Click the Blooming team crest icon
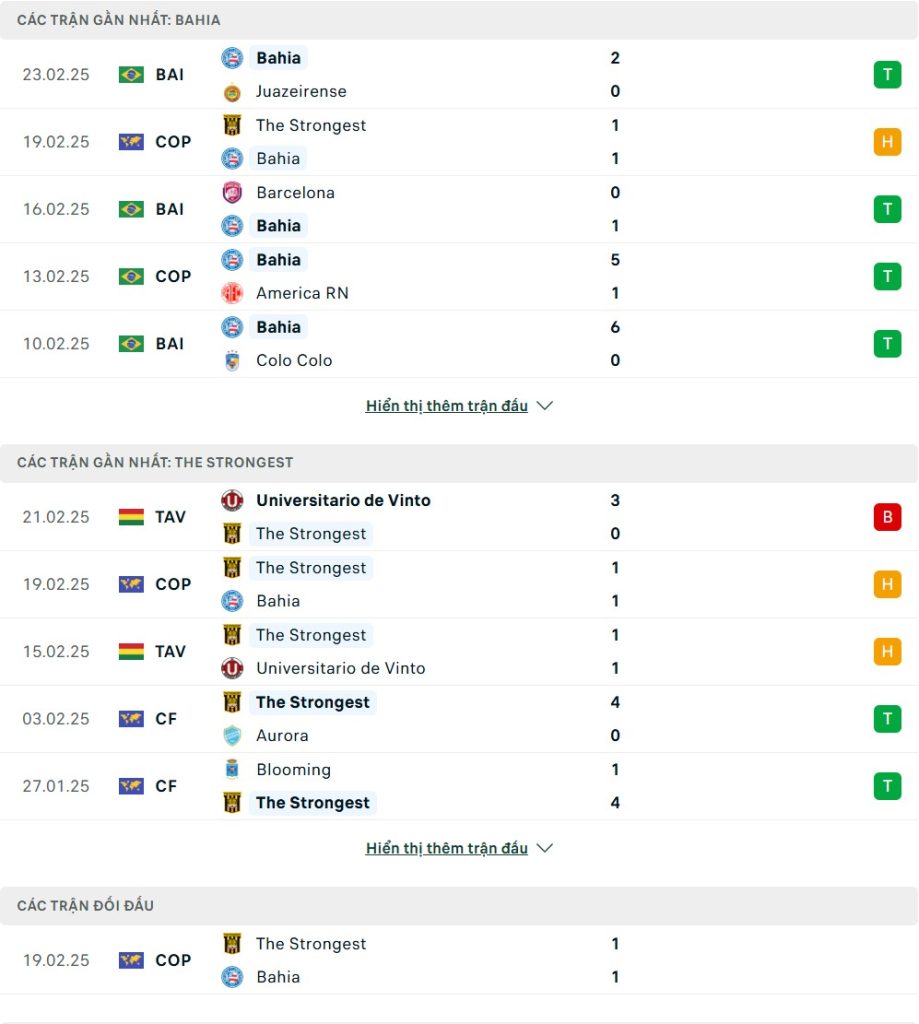 coord(232,770)
